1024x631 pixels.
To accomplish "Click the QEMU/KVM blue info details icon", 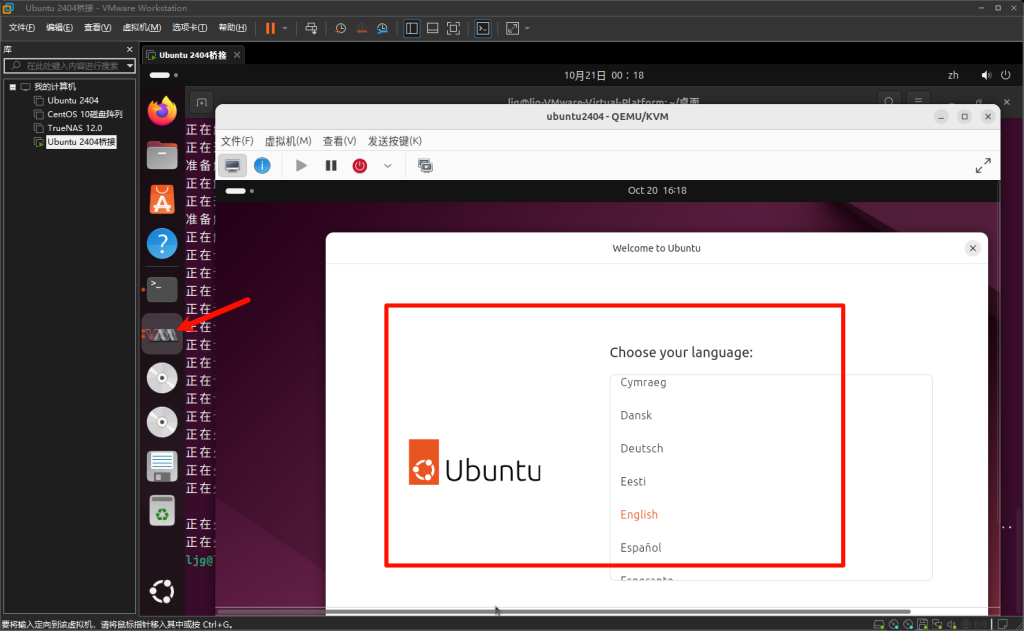I will click(x=262, y=165).
